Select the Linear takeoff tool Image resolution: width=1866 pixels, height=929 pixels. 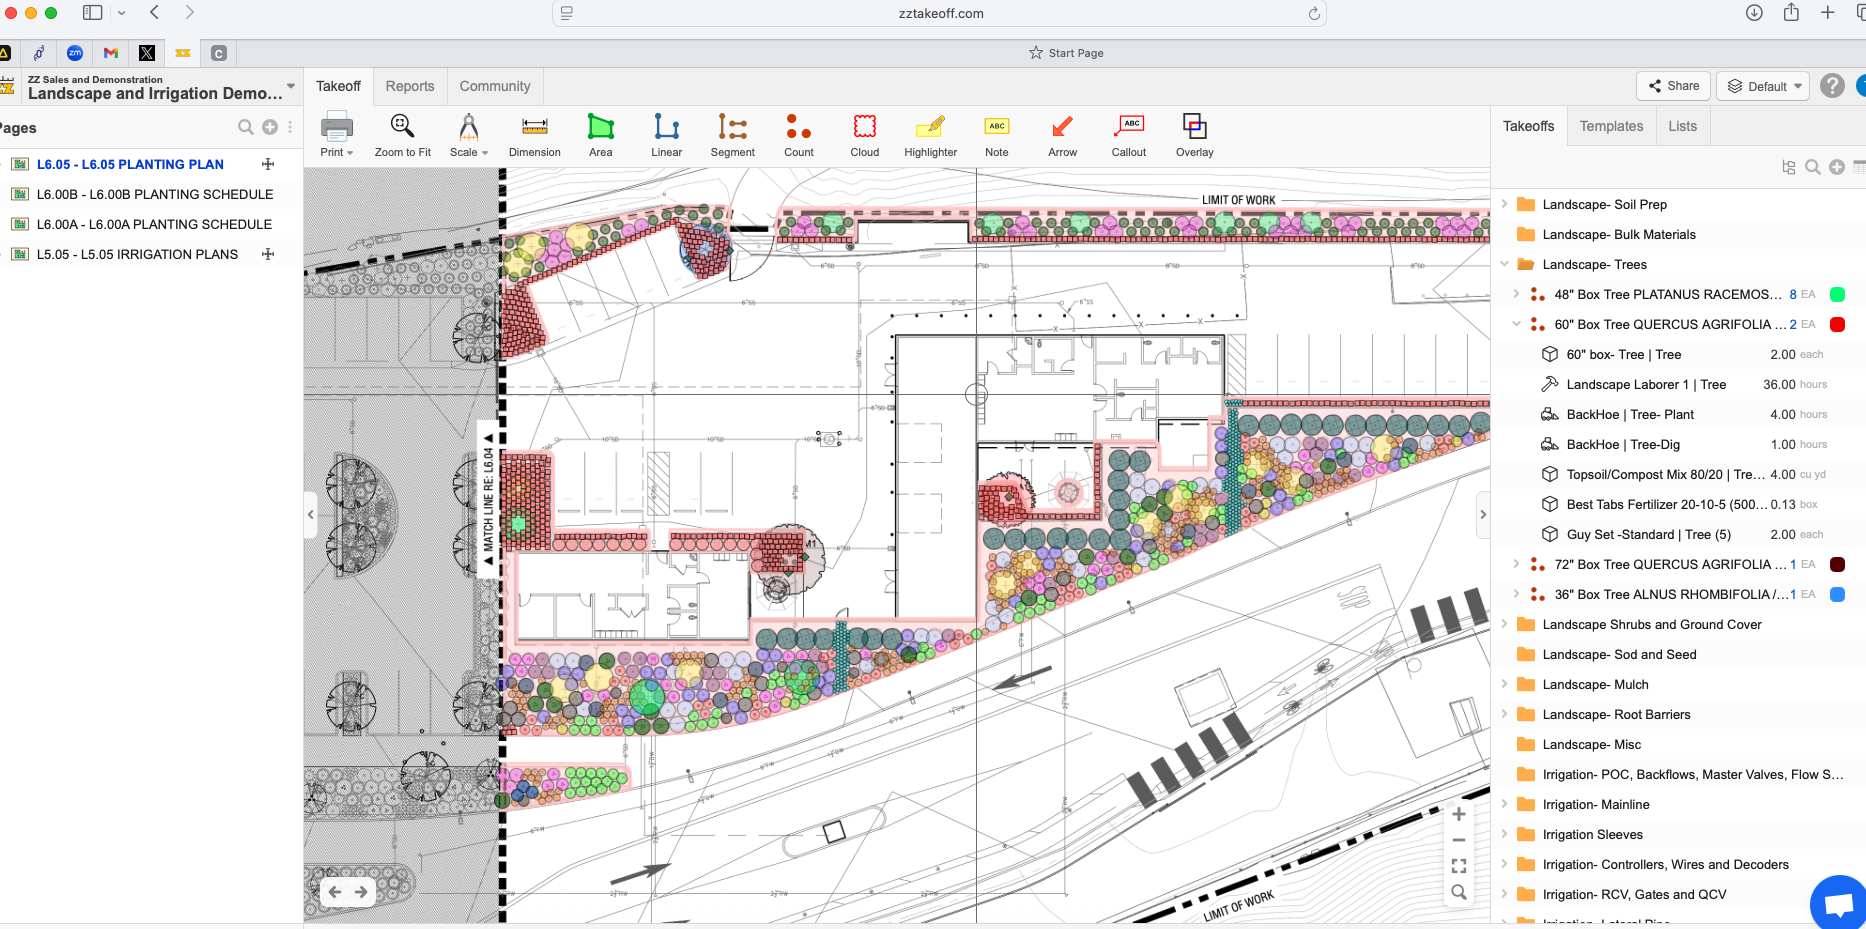click(667, 134)
